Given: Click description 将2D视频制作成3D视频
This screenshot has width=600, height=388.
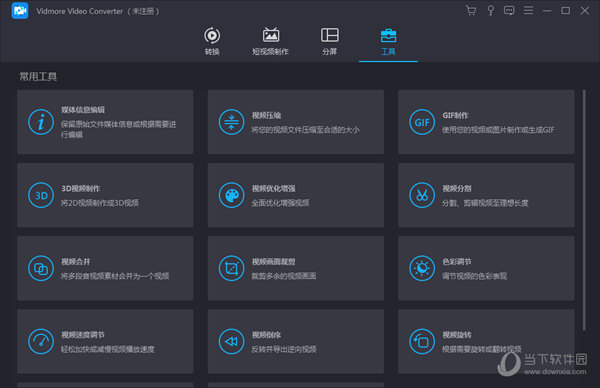Looking at the screenshot, I should [99, 203].
